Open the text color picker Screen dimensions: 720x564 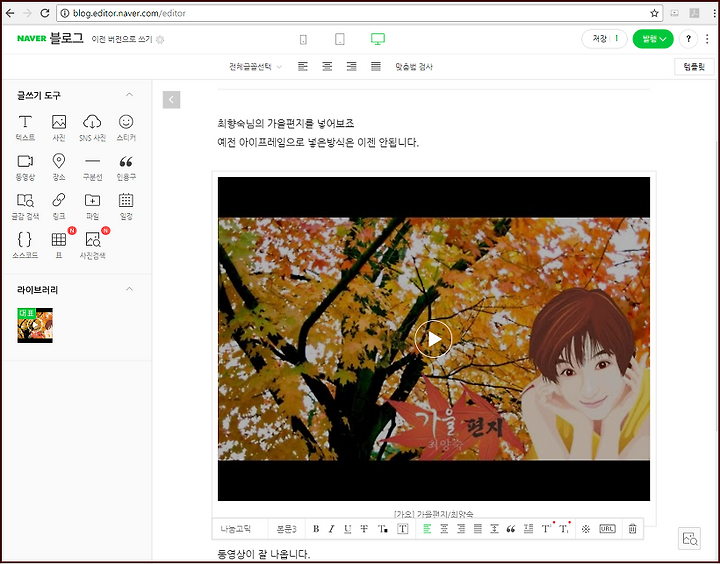pyautogui.click(x=383, y=529)
